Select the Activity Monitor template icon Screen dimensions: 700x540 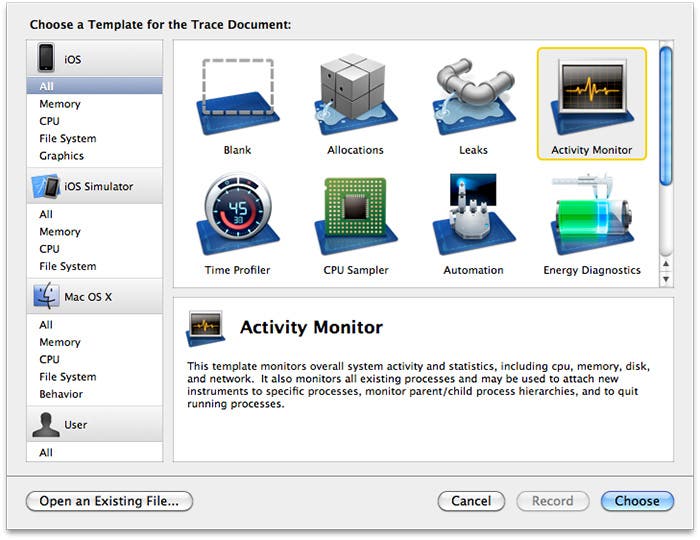(592, 97)
